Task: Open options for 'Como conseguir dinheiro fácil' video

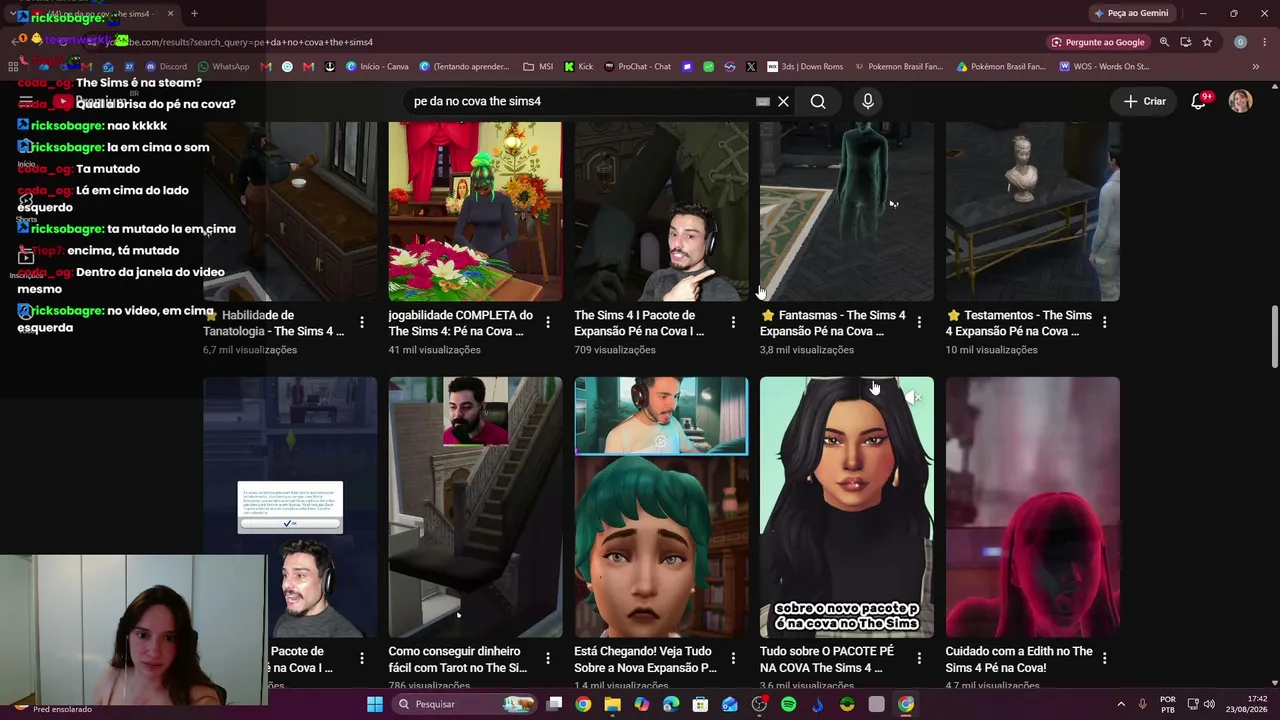Action: coord(548,658)
